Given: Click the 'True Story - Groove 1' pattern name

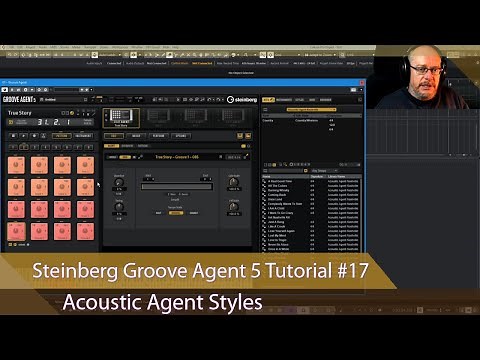Looking at the screenshot, I should click(177, 157).
